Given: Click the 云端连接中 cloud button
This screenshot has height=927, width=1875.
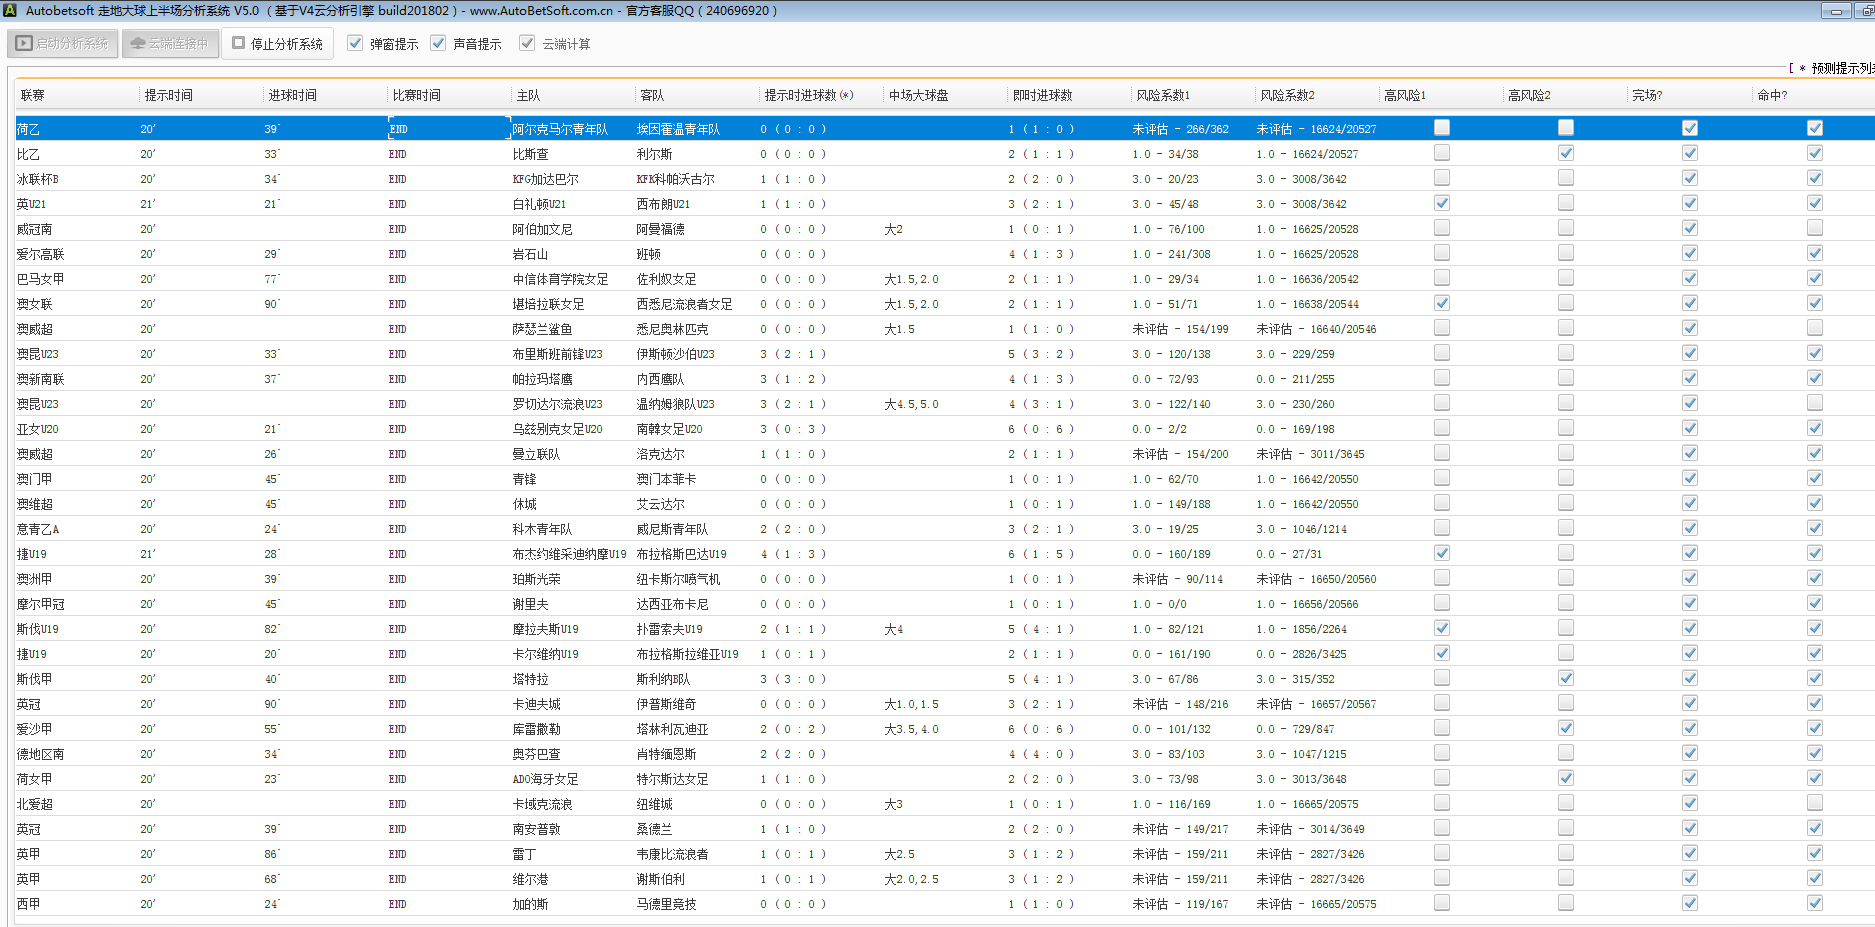Looking at the screenshot, I should (170, 44).
